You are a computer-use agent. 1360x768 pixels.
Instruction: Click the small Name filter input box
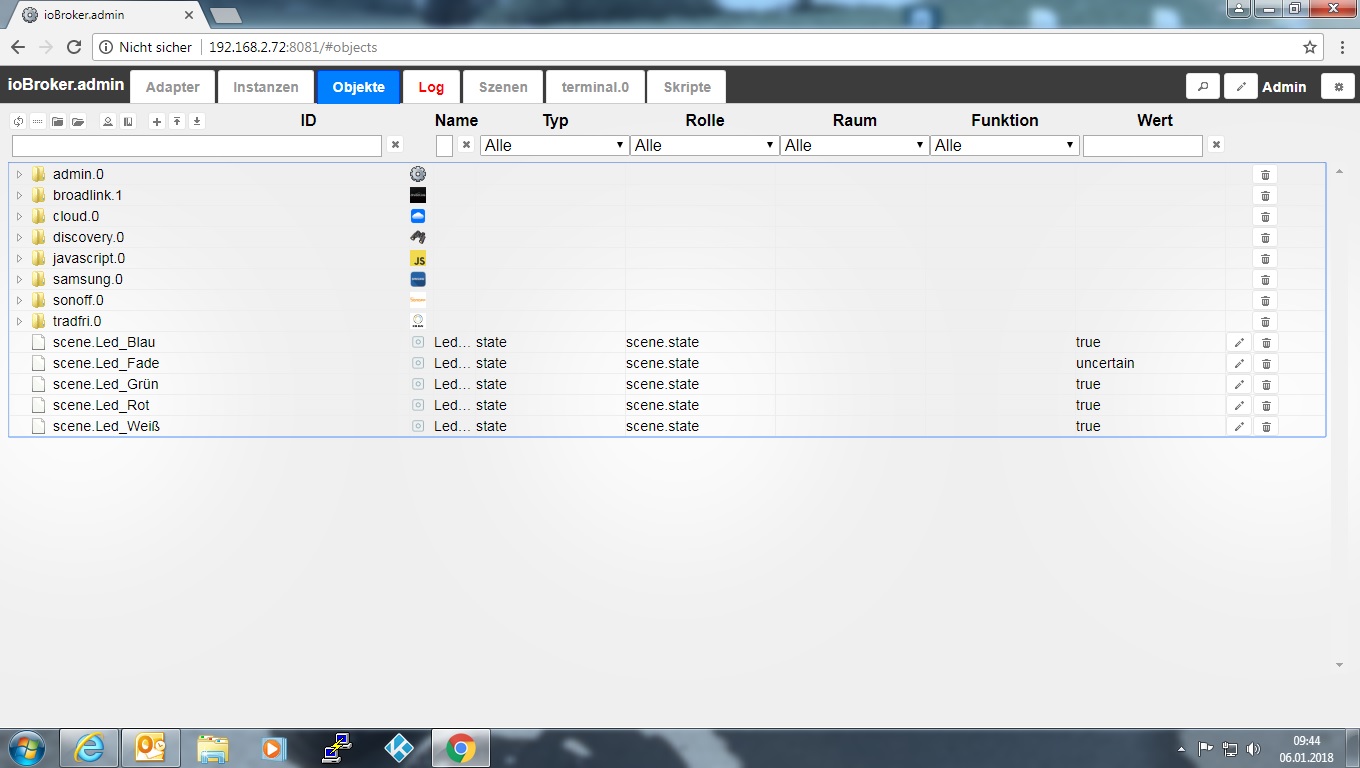tap(445, 146)
